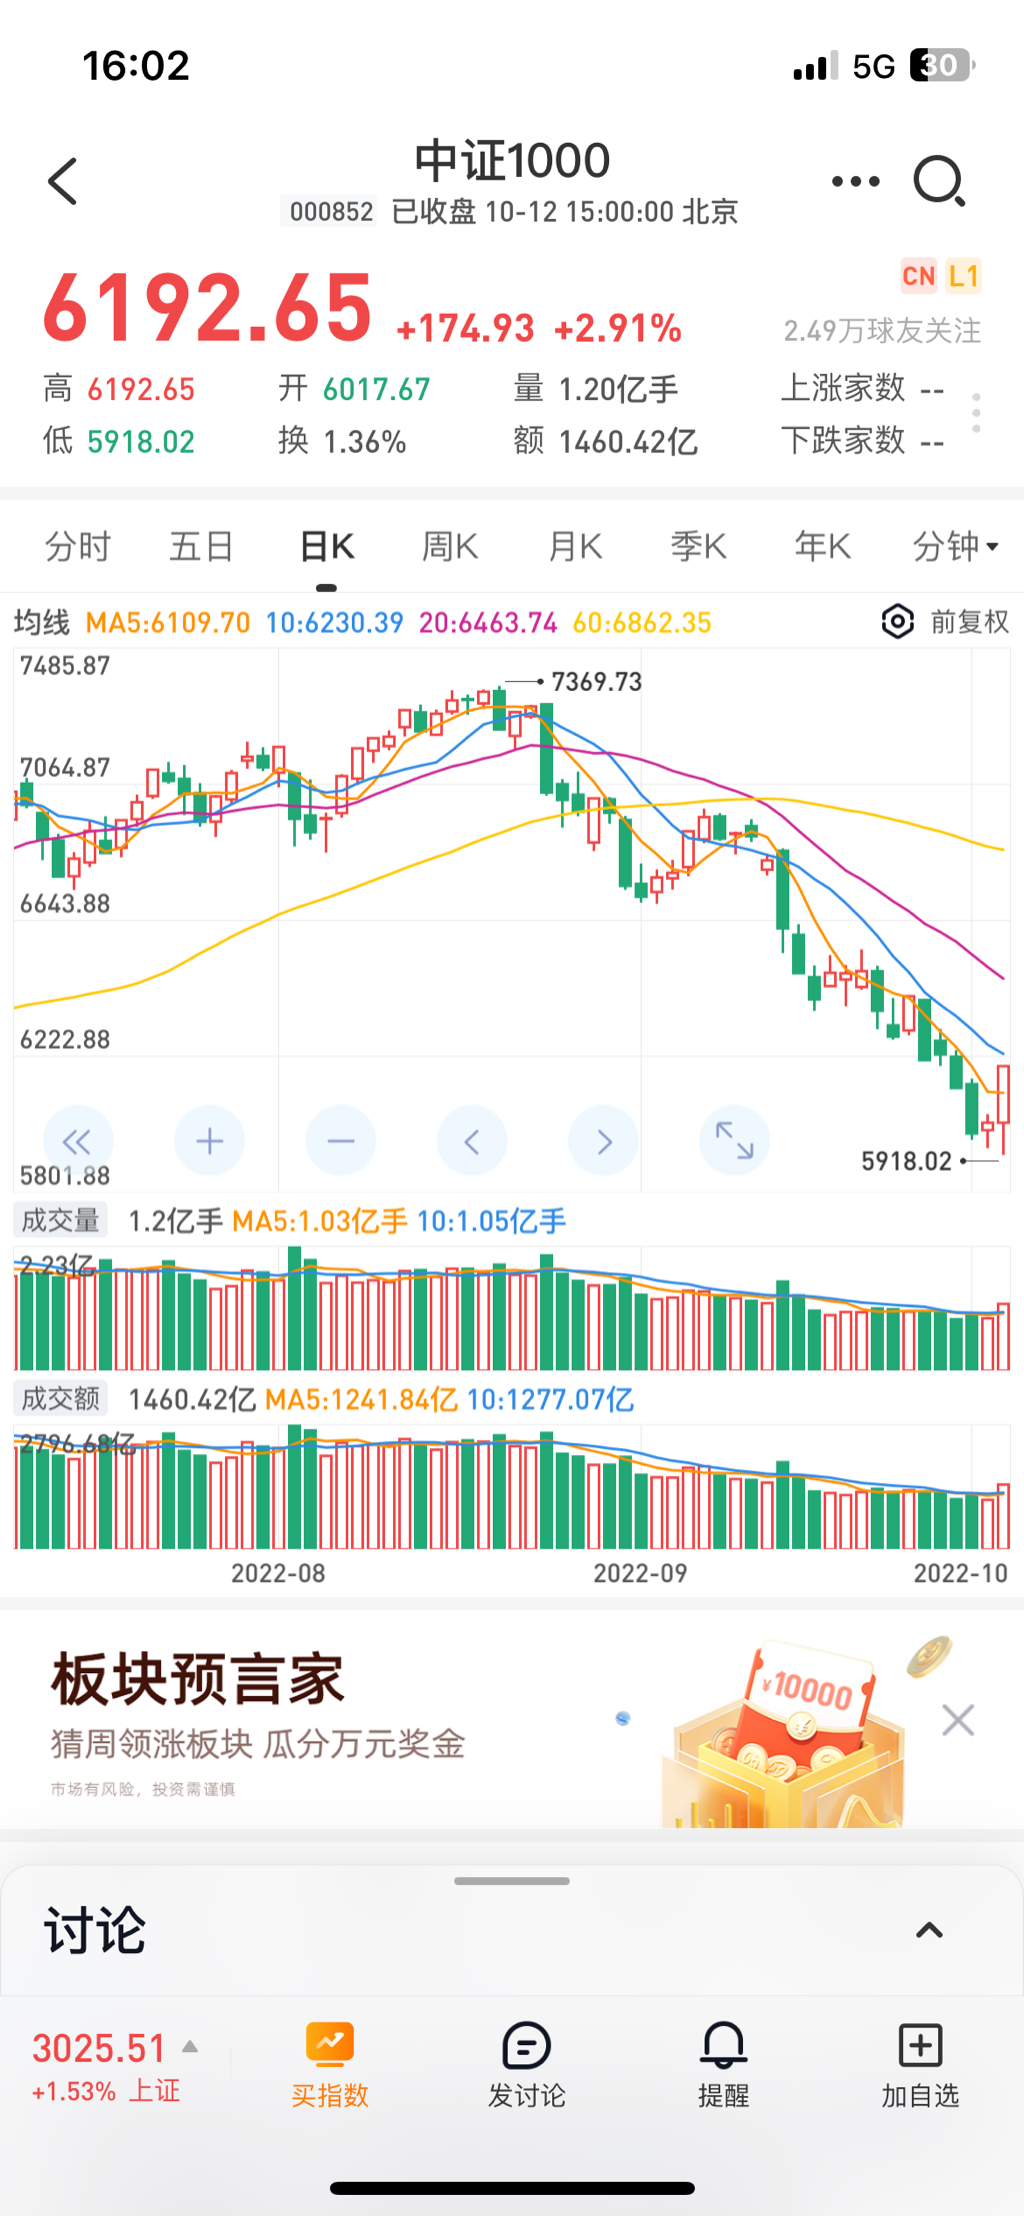Tap the back arrow icon
1024x2217 pixels.
[x=63, y=181]
